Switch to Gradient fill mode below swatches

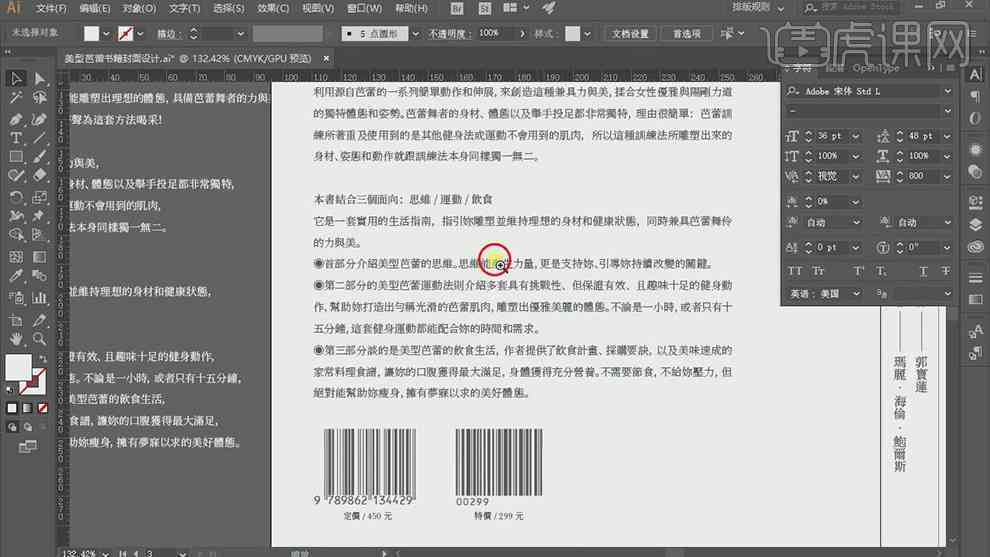click(27, 408)
